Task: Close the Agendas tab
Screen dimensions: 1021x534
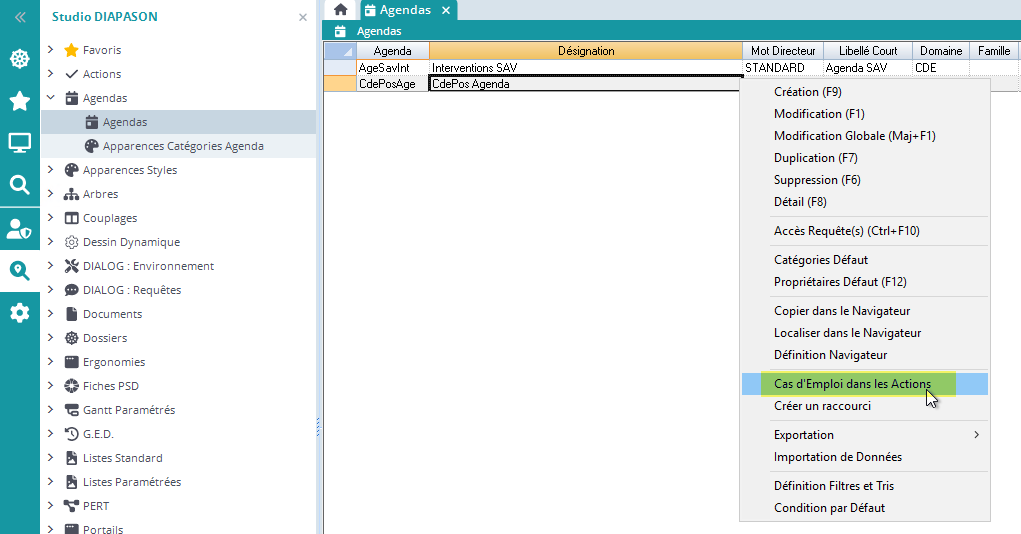Action: point(446,10)
